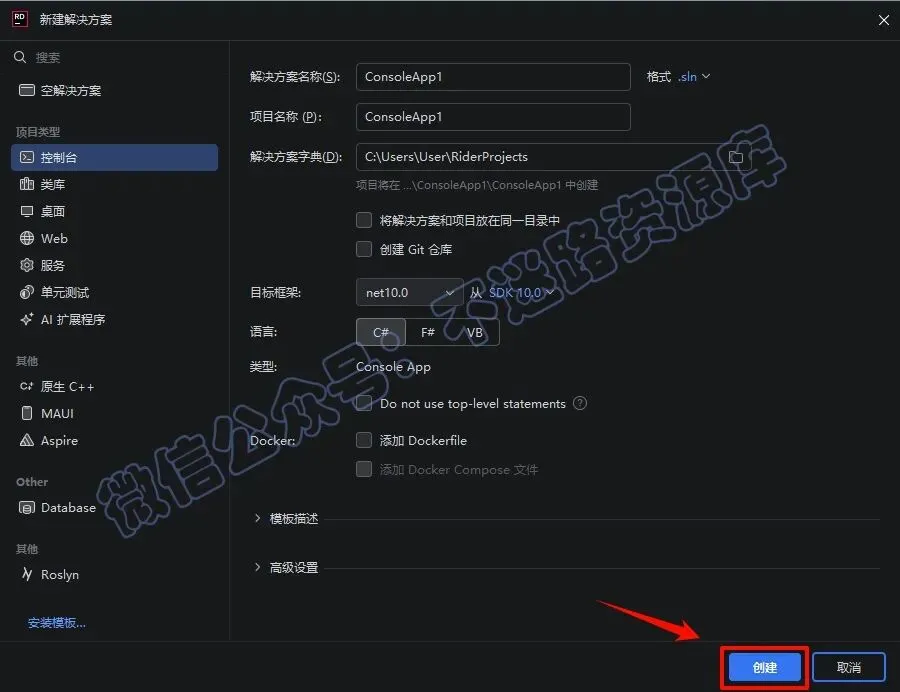Click the AI 扩展程序 sparkle icon
The image size is (900, 692).
pos(26,319)
